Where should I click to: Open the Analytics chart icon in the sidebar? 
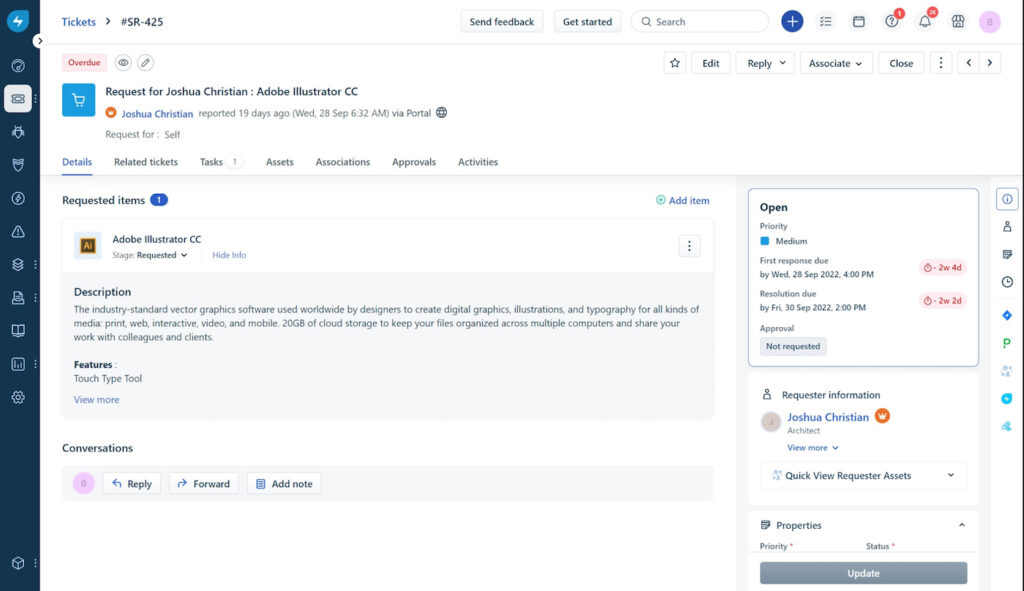coord(18,364)
